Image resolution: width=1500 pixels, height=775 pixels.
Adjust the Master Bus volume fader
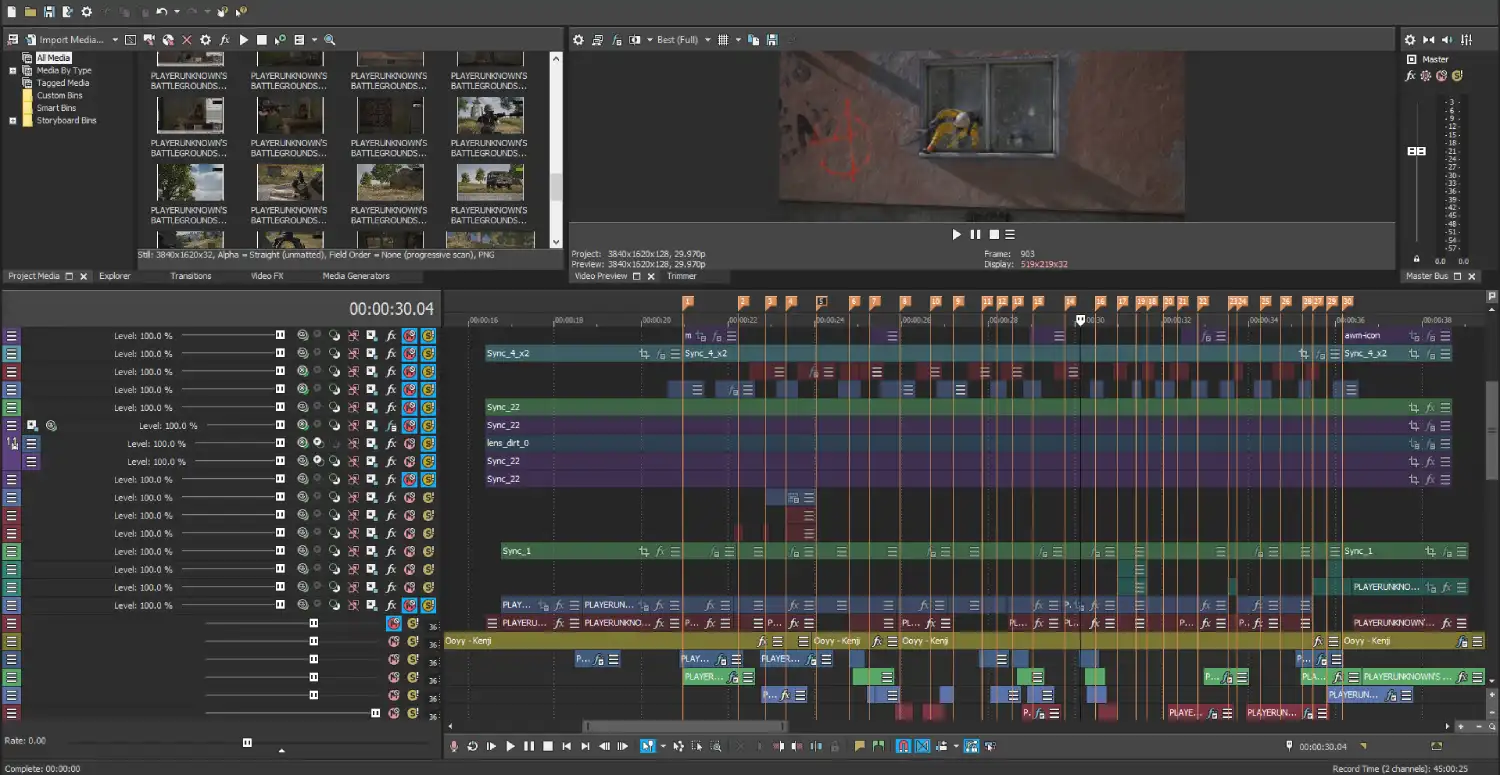(x=1416, y=151)
